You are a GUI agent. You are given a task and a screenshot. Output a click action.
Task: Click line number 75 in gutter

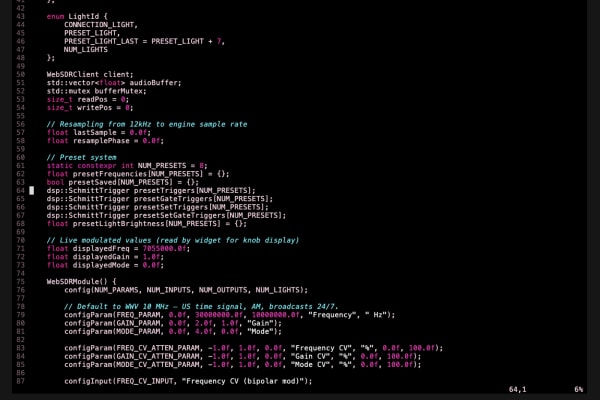21,282
